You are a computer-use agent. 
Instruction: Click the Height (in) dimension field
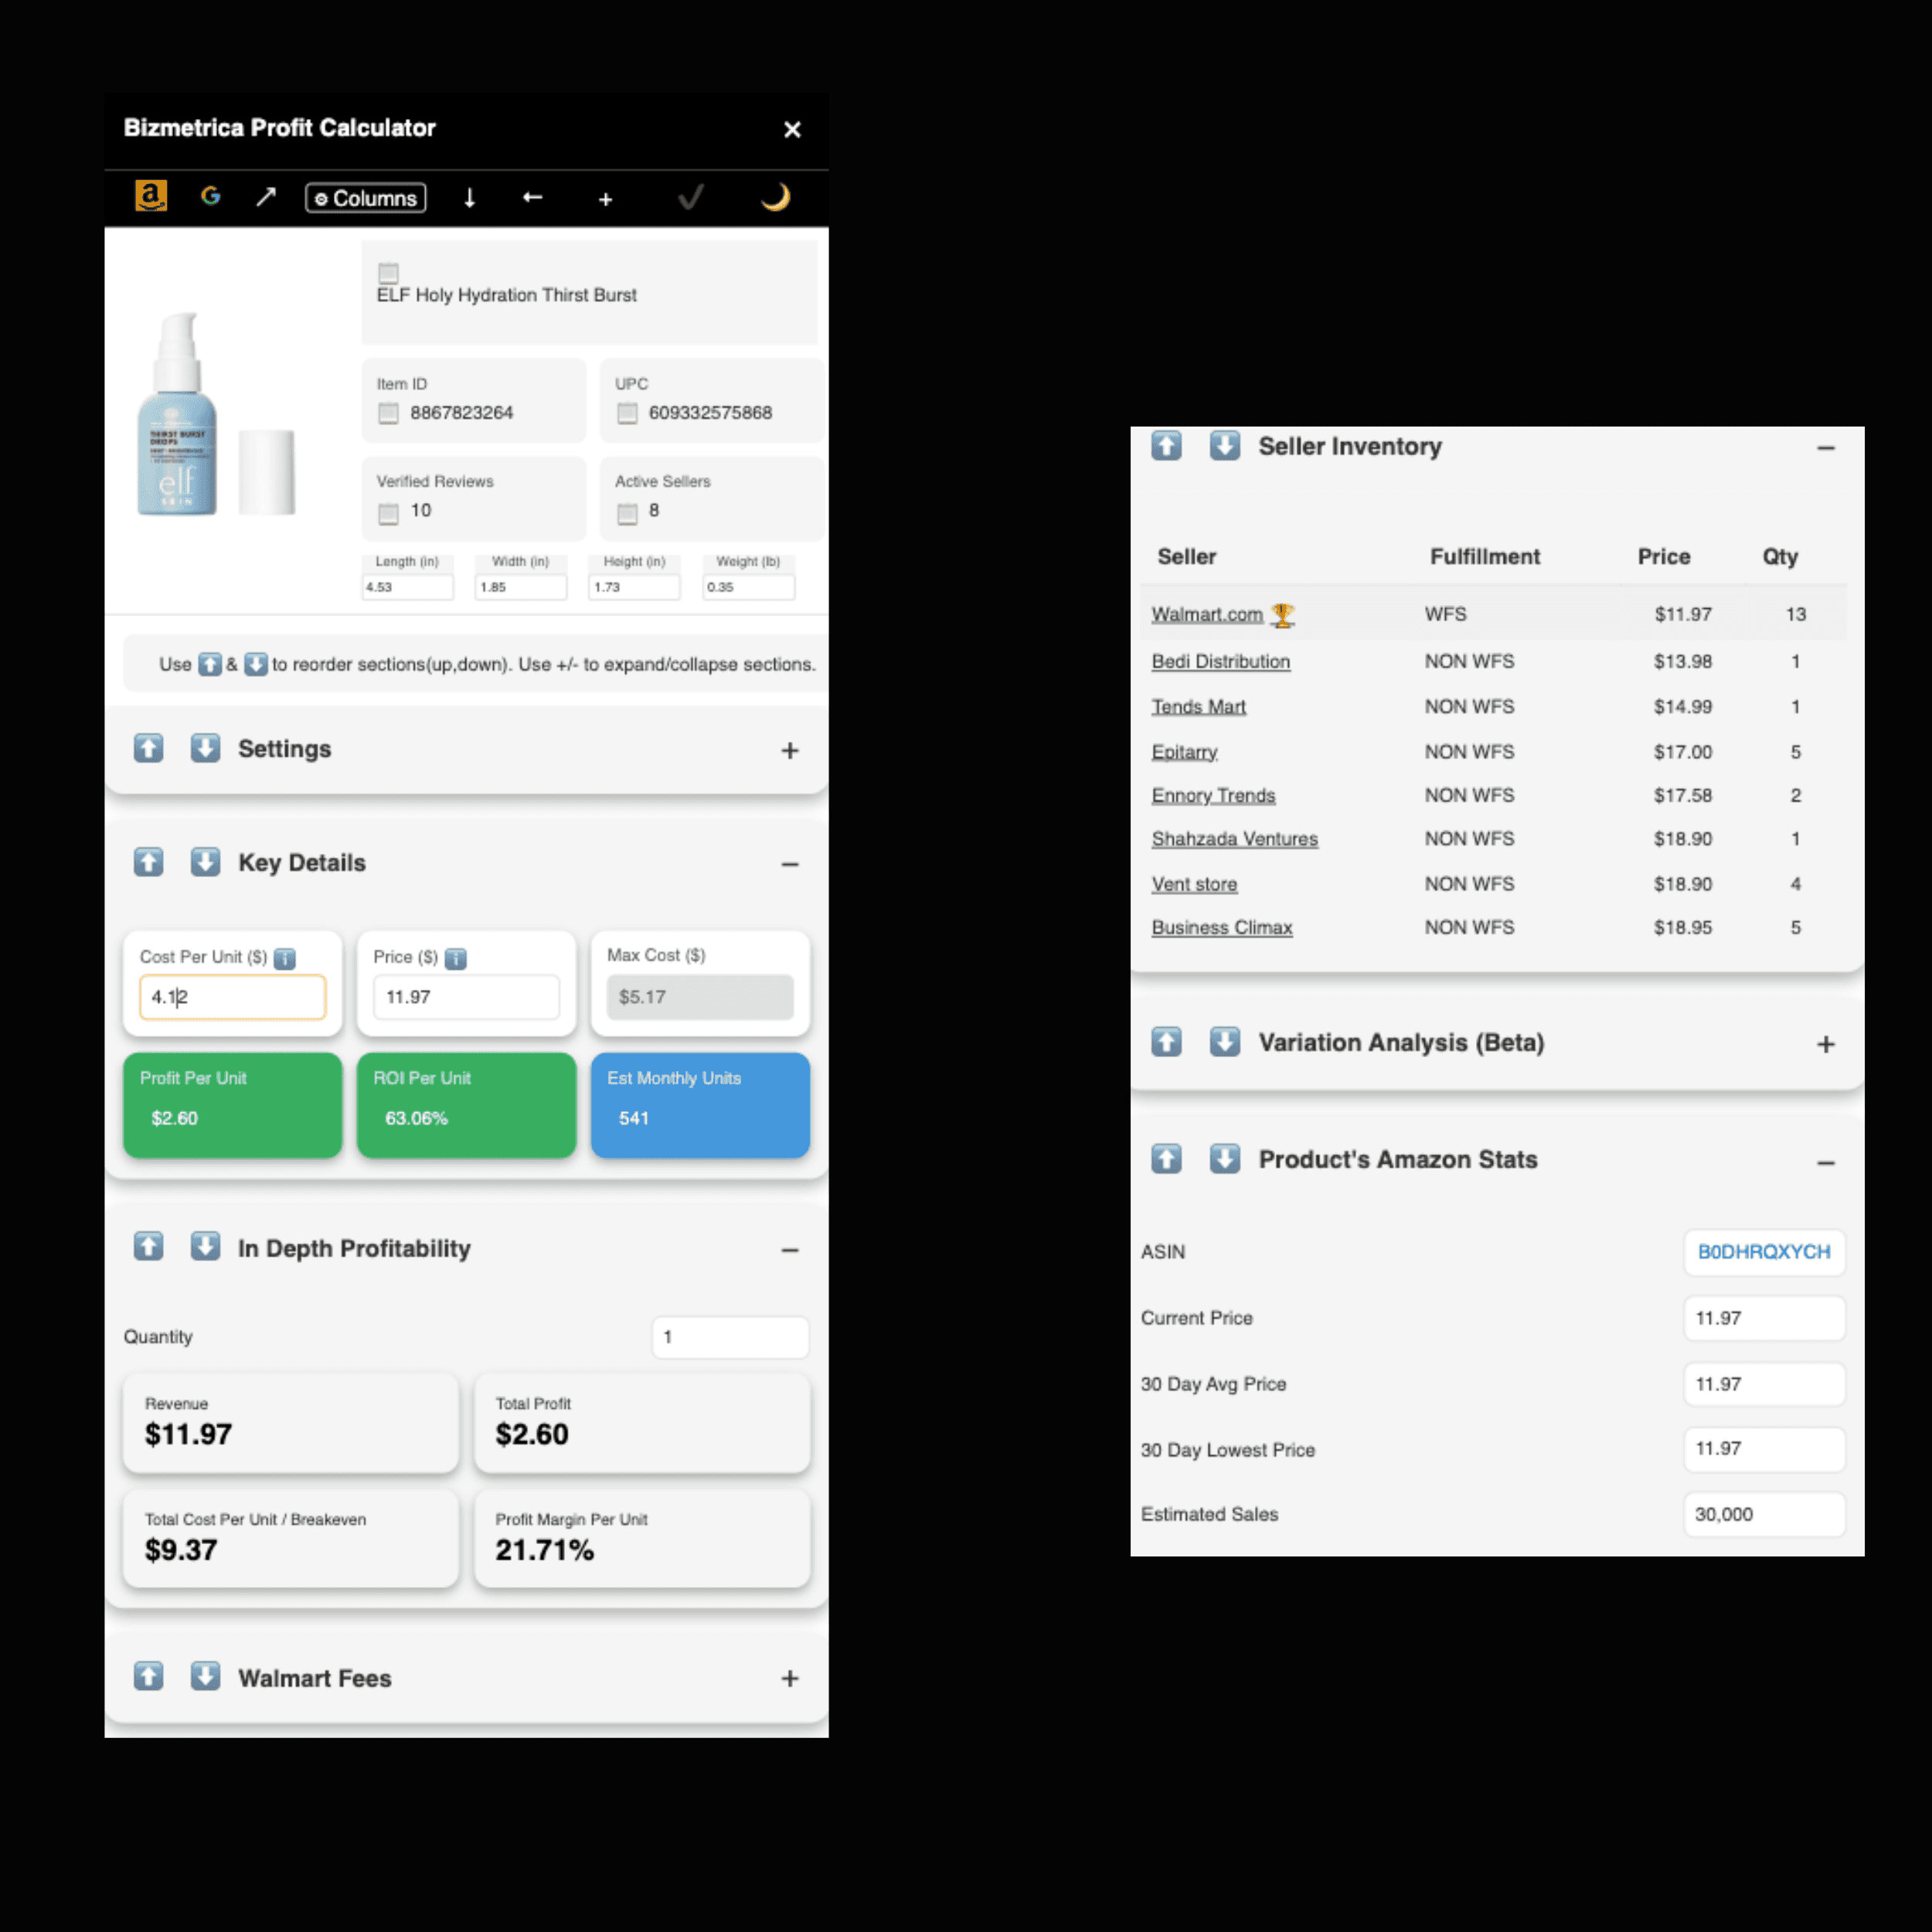pyautogui.click(x=634, y=587)
